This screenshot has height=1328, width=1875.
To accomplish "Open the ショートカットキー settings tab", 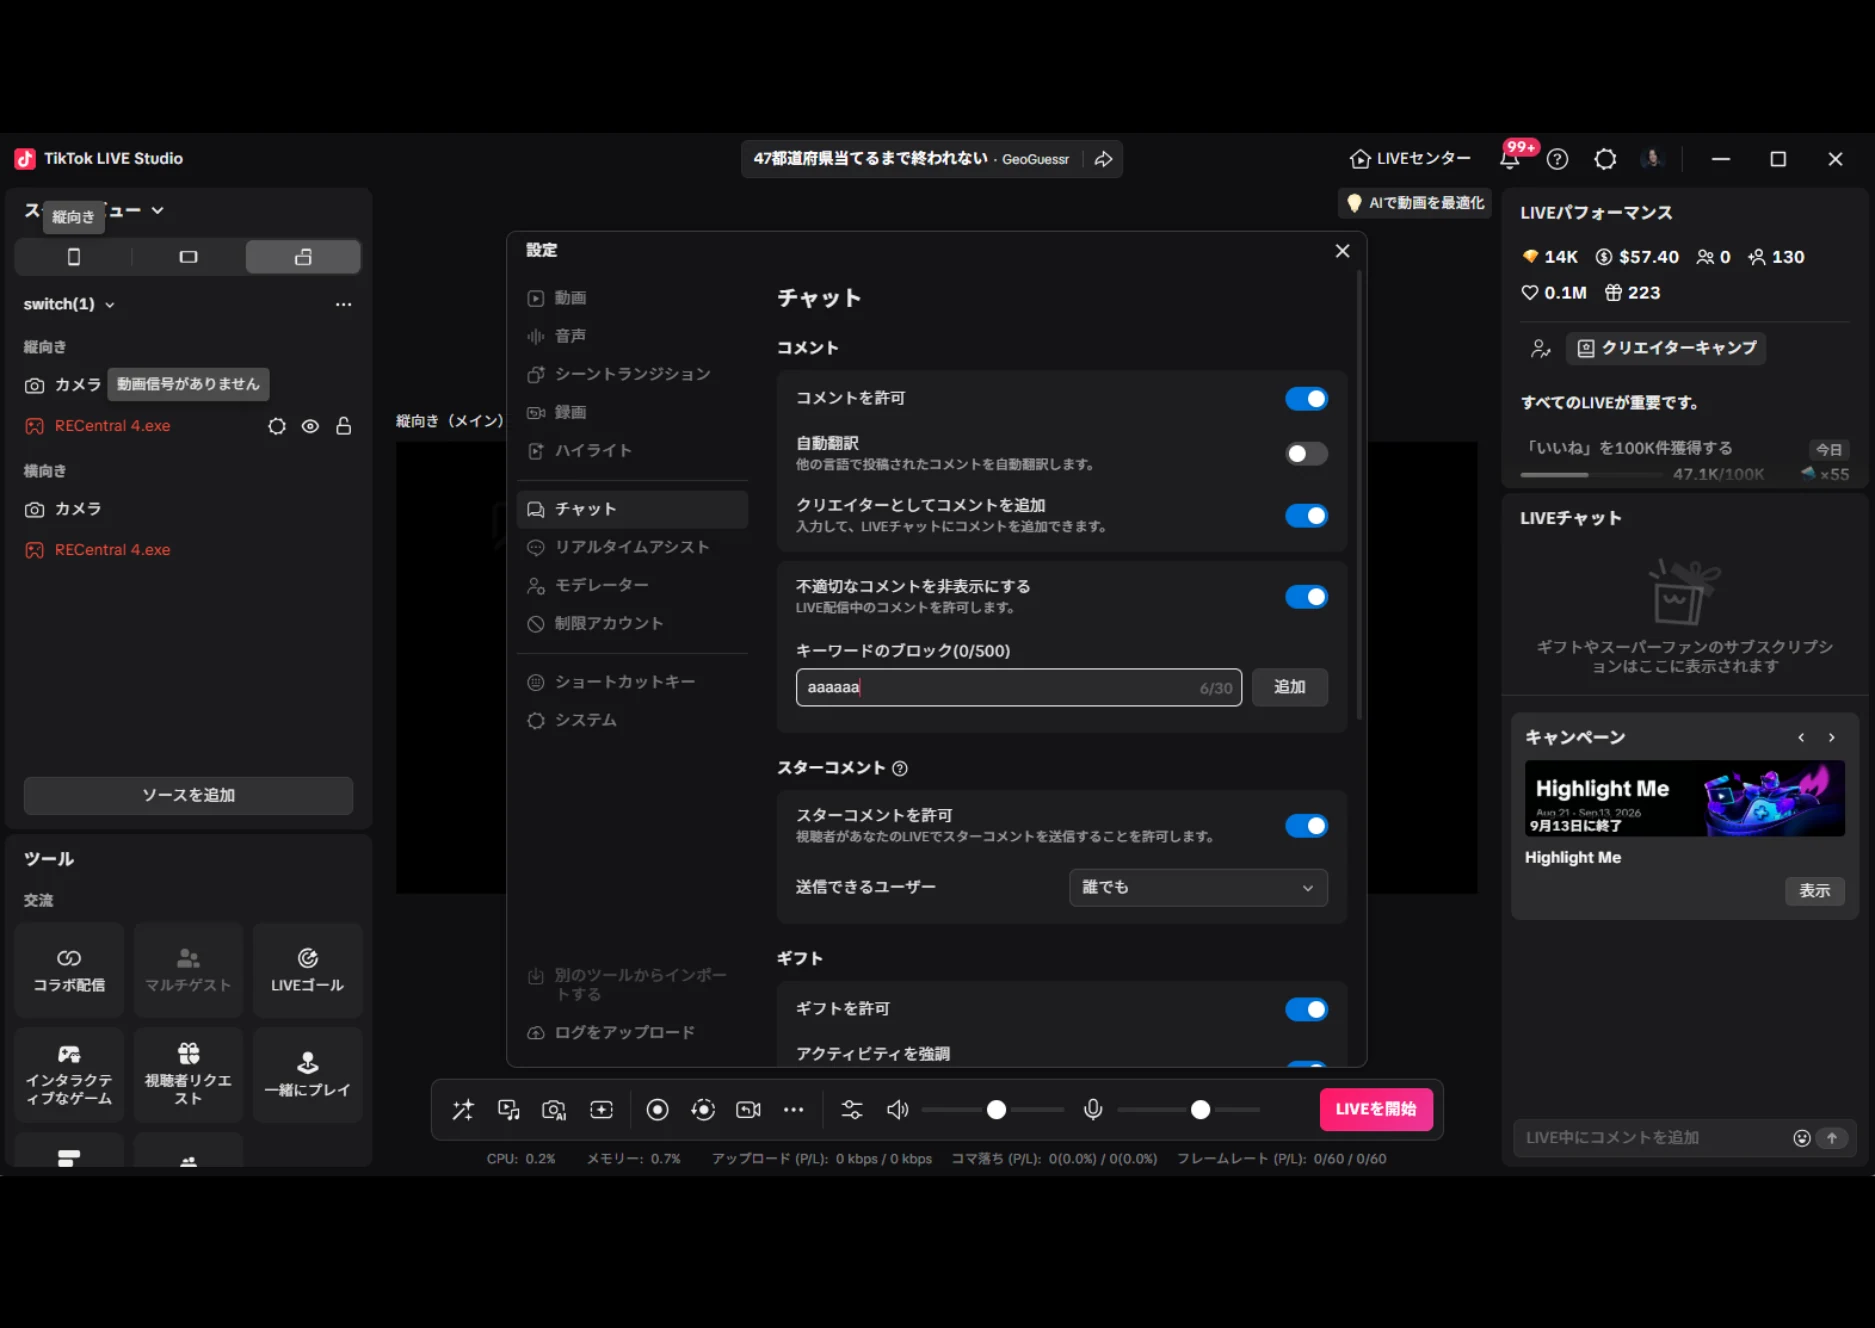I will tap(632, 682).
